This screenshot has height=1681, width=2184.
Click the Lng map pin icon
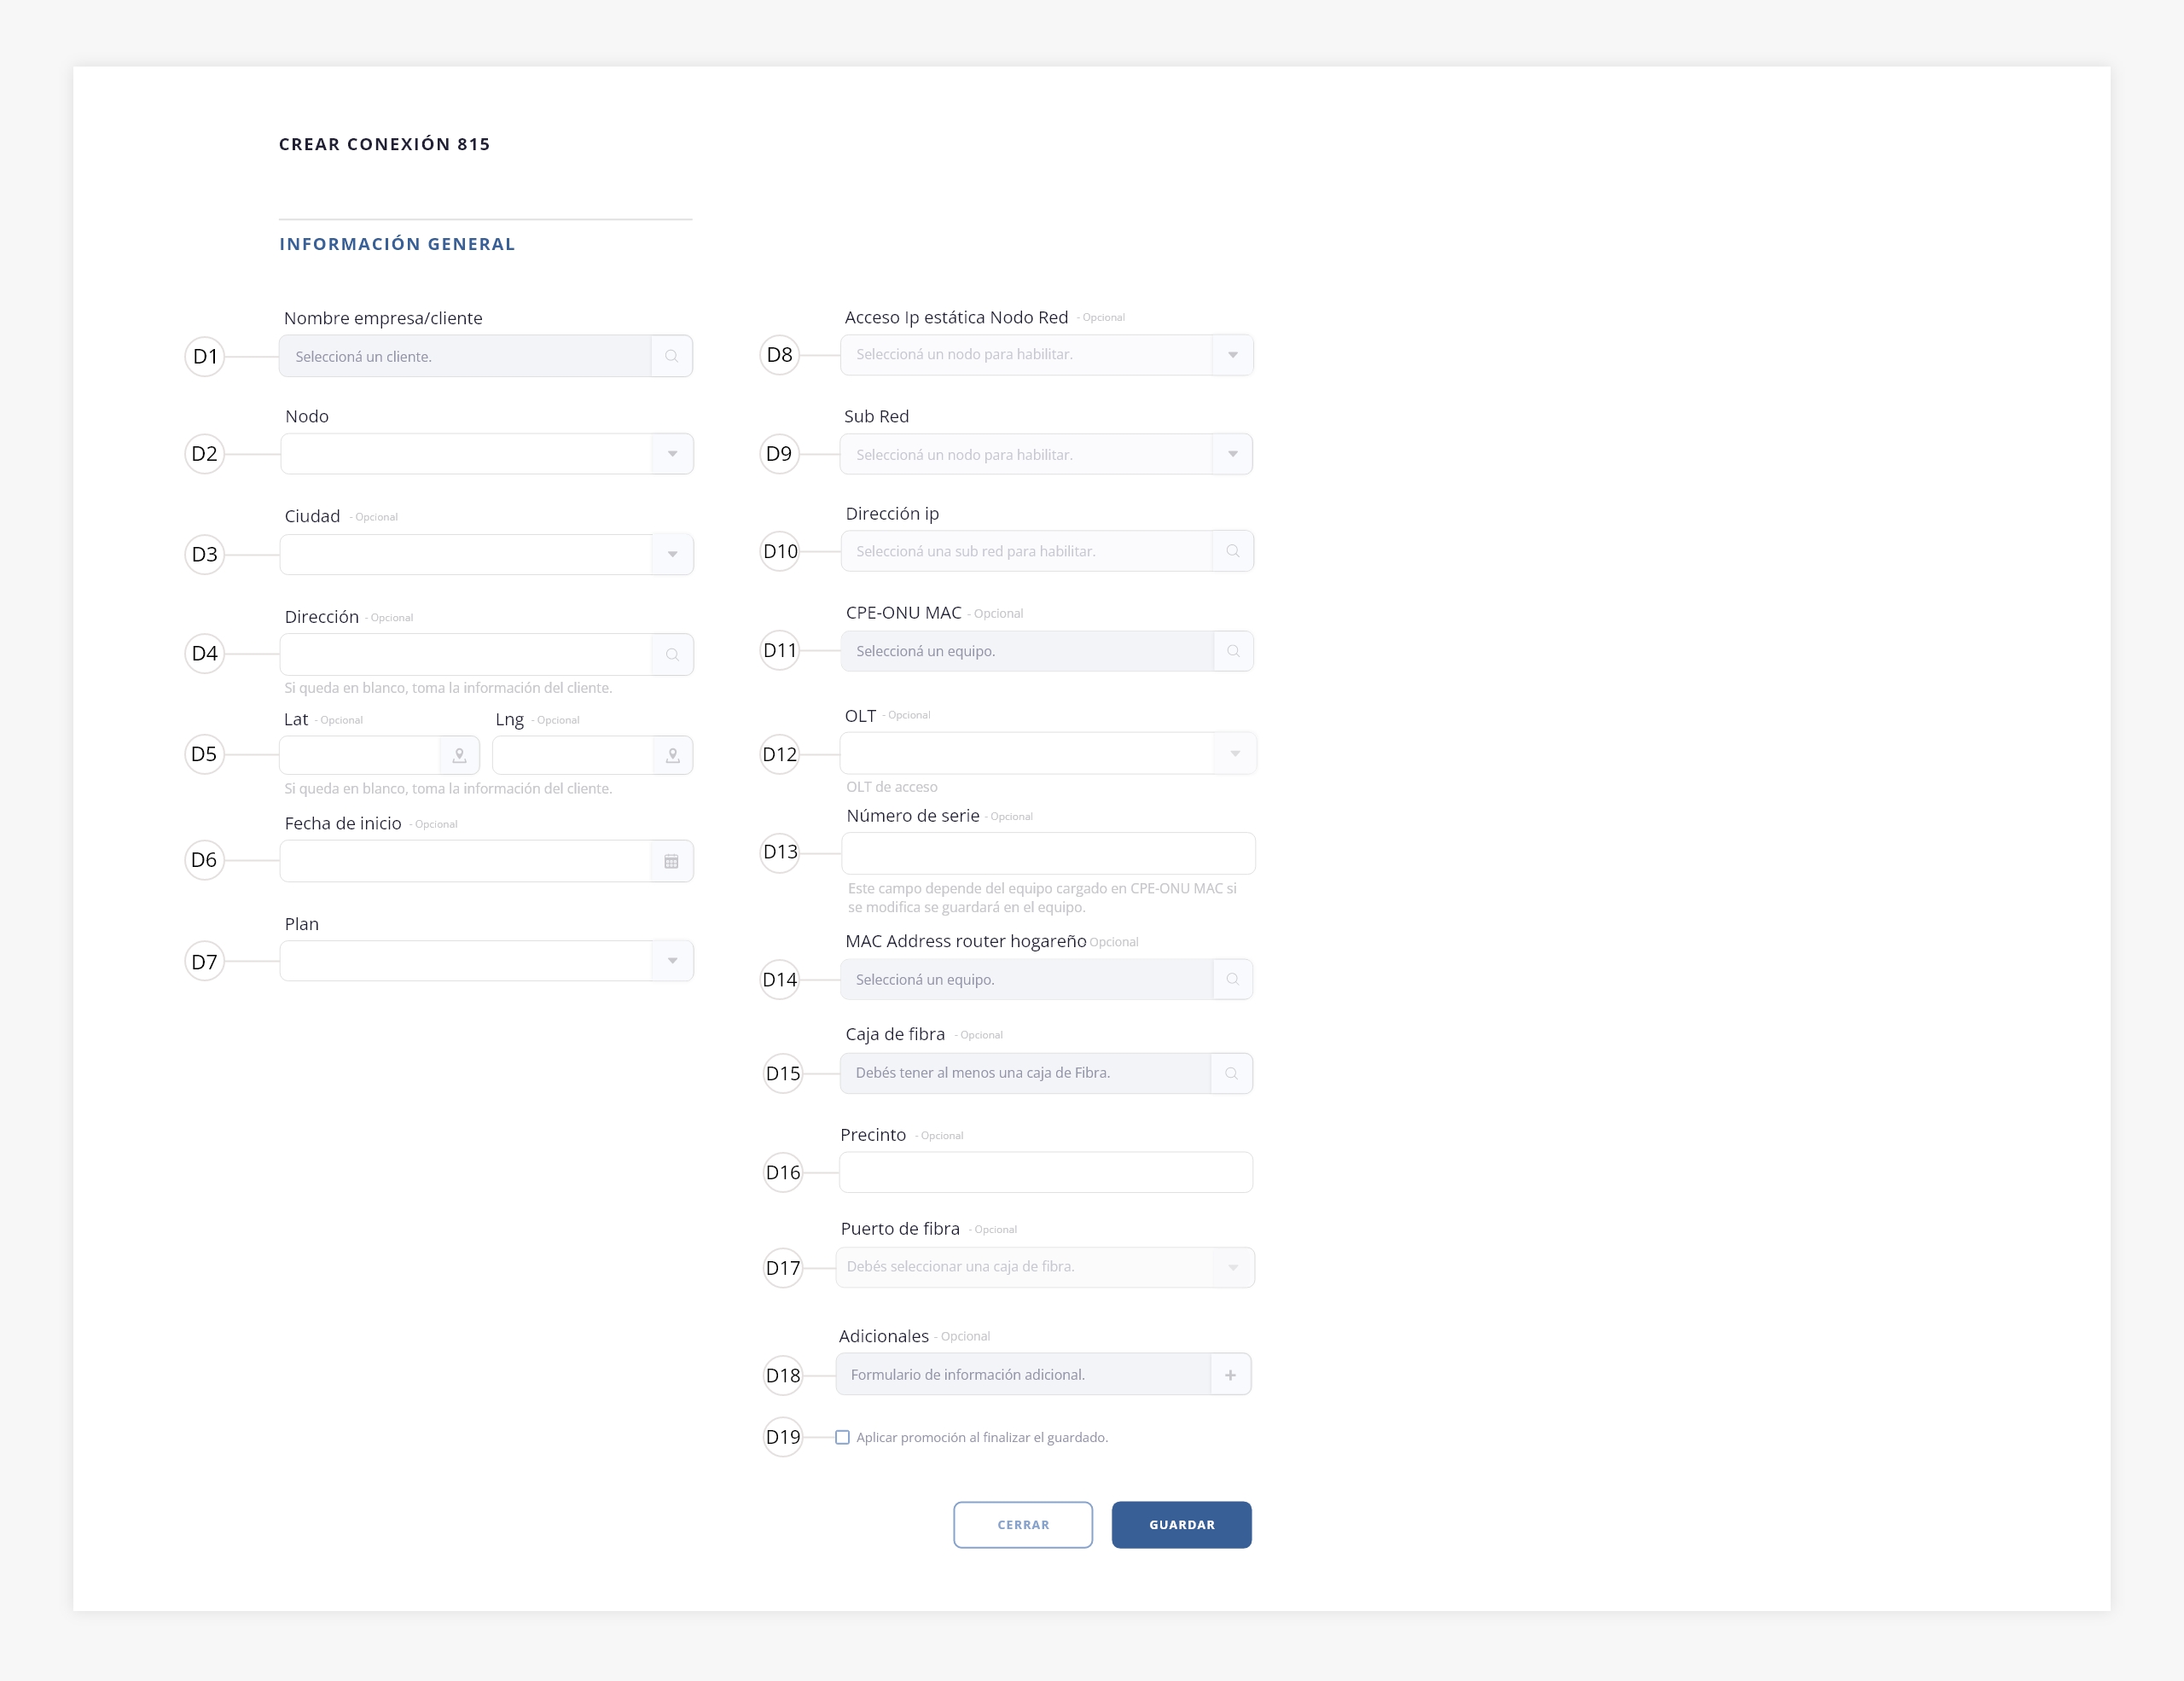(673, 755)
